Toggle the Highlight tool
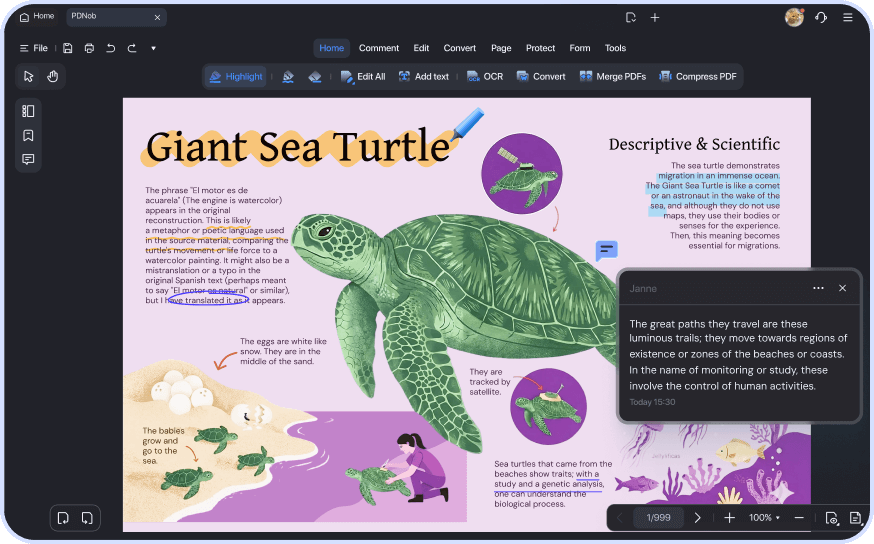Viewport: 874px width, 544px height. [x=236, y=77]
